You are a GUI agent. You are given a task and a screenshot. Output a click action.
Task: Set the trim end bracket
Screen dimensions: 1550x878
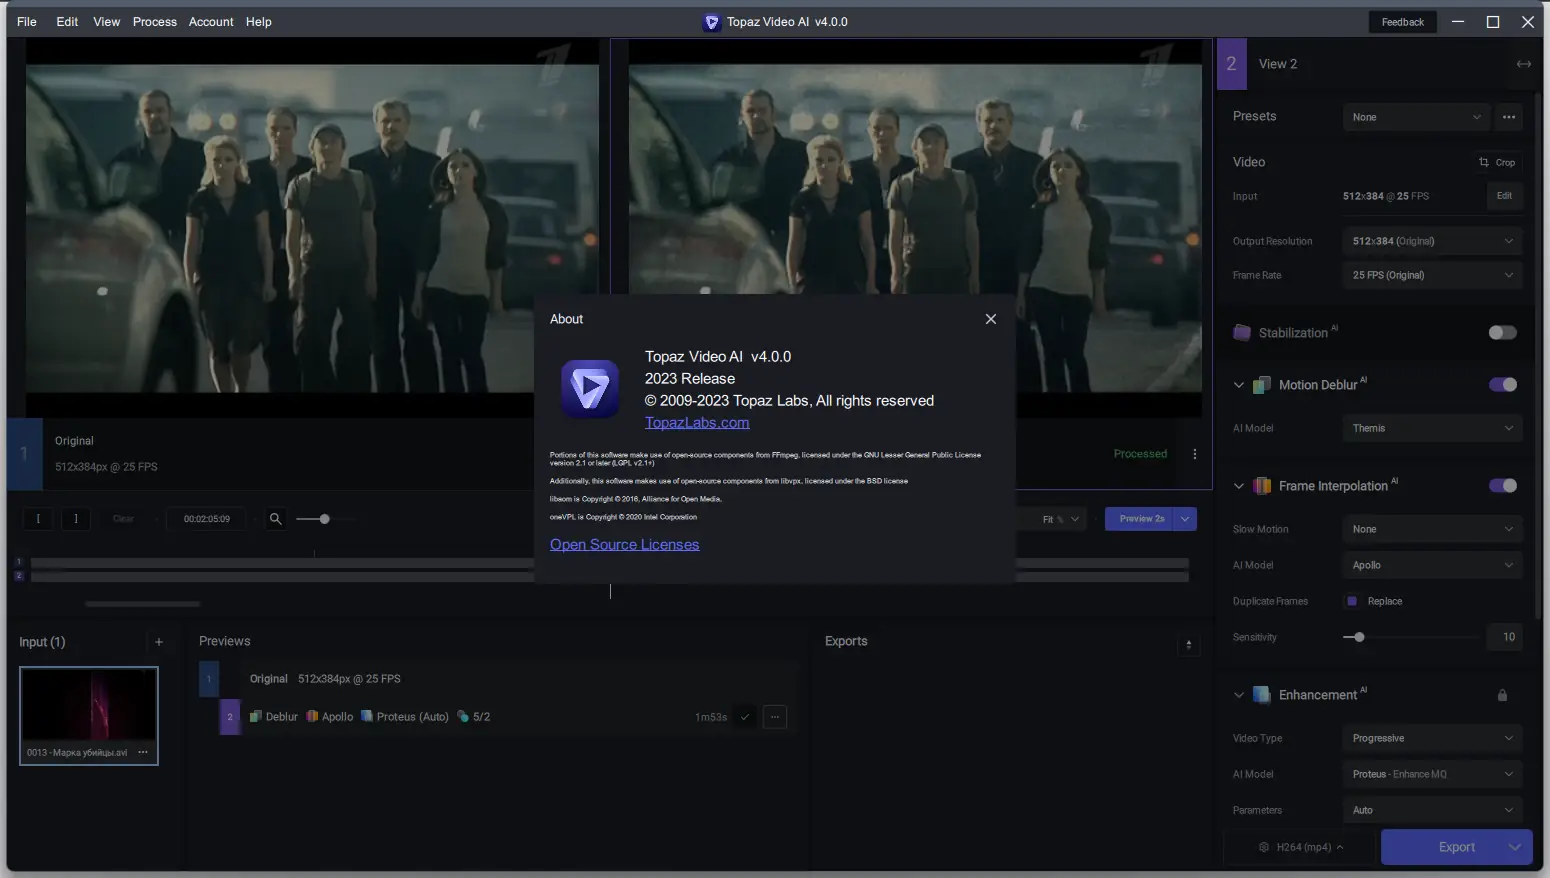coord(76,519)
